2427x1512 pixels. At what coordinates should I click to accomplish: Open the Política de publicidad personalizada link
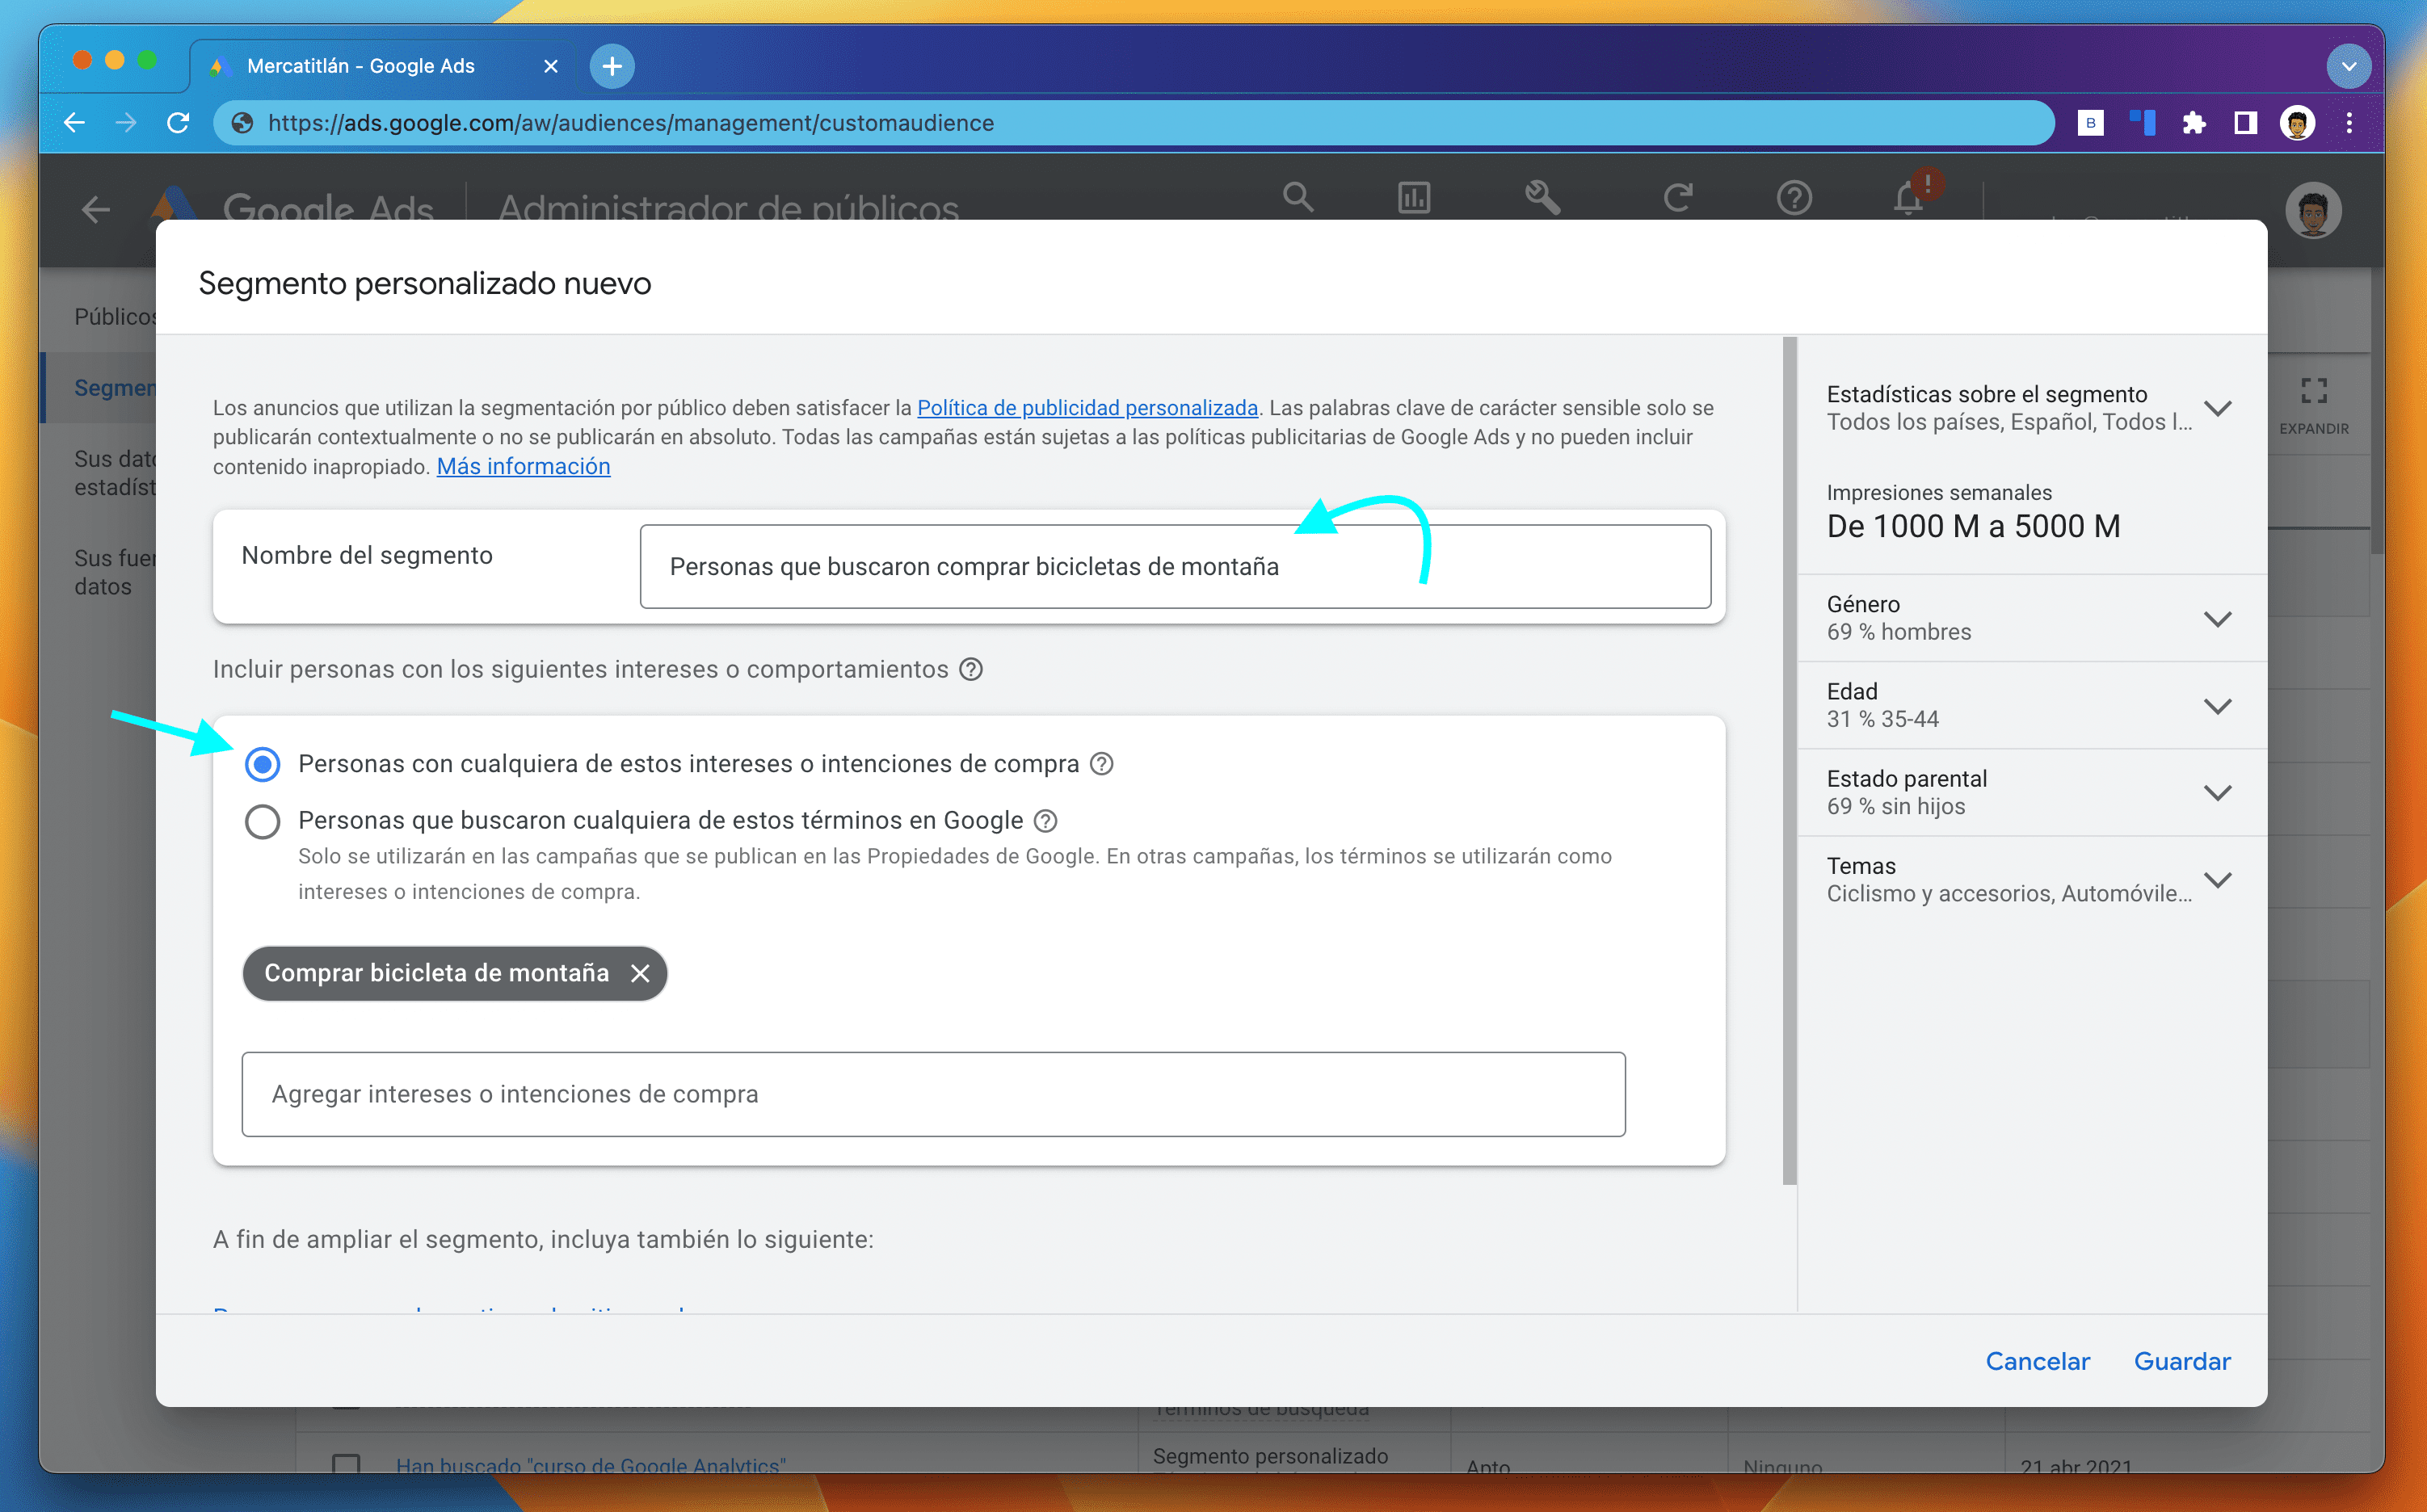[1087, 407]
